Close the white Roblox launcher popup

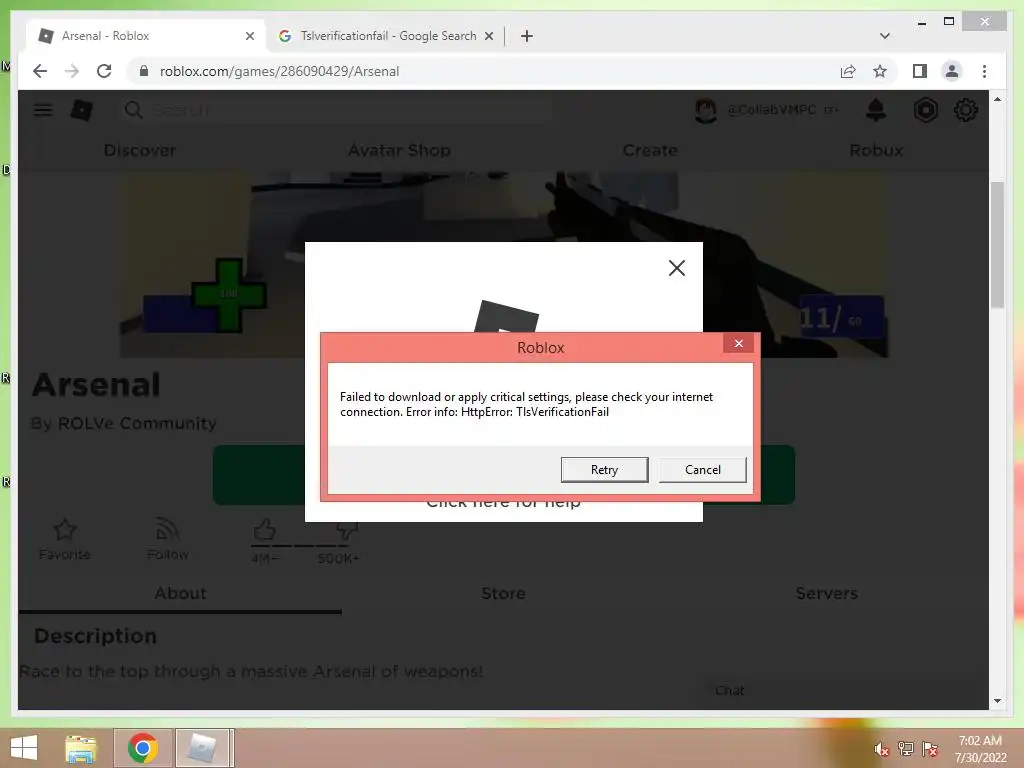677,268
